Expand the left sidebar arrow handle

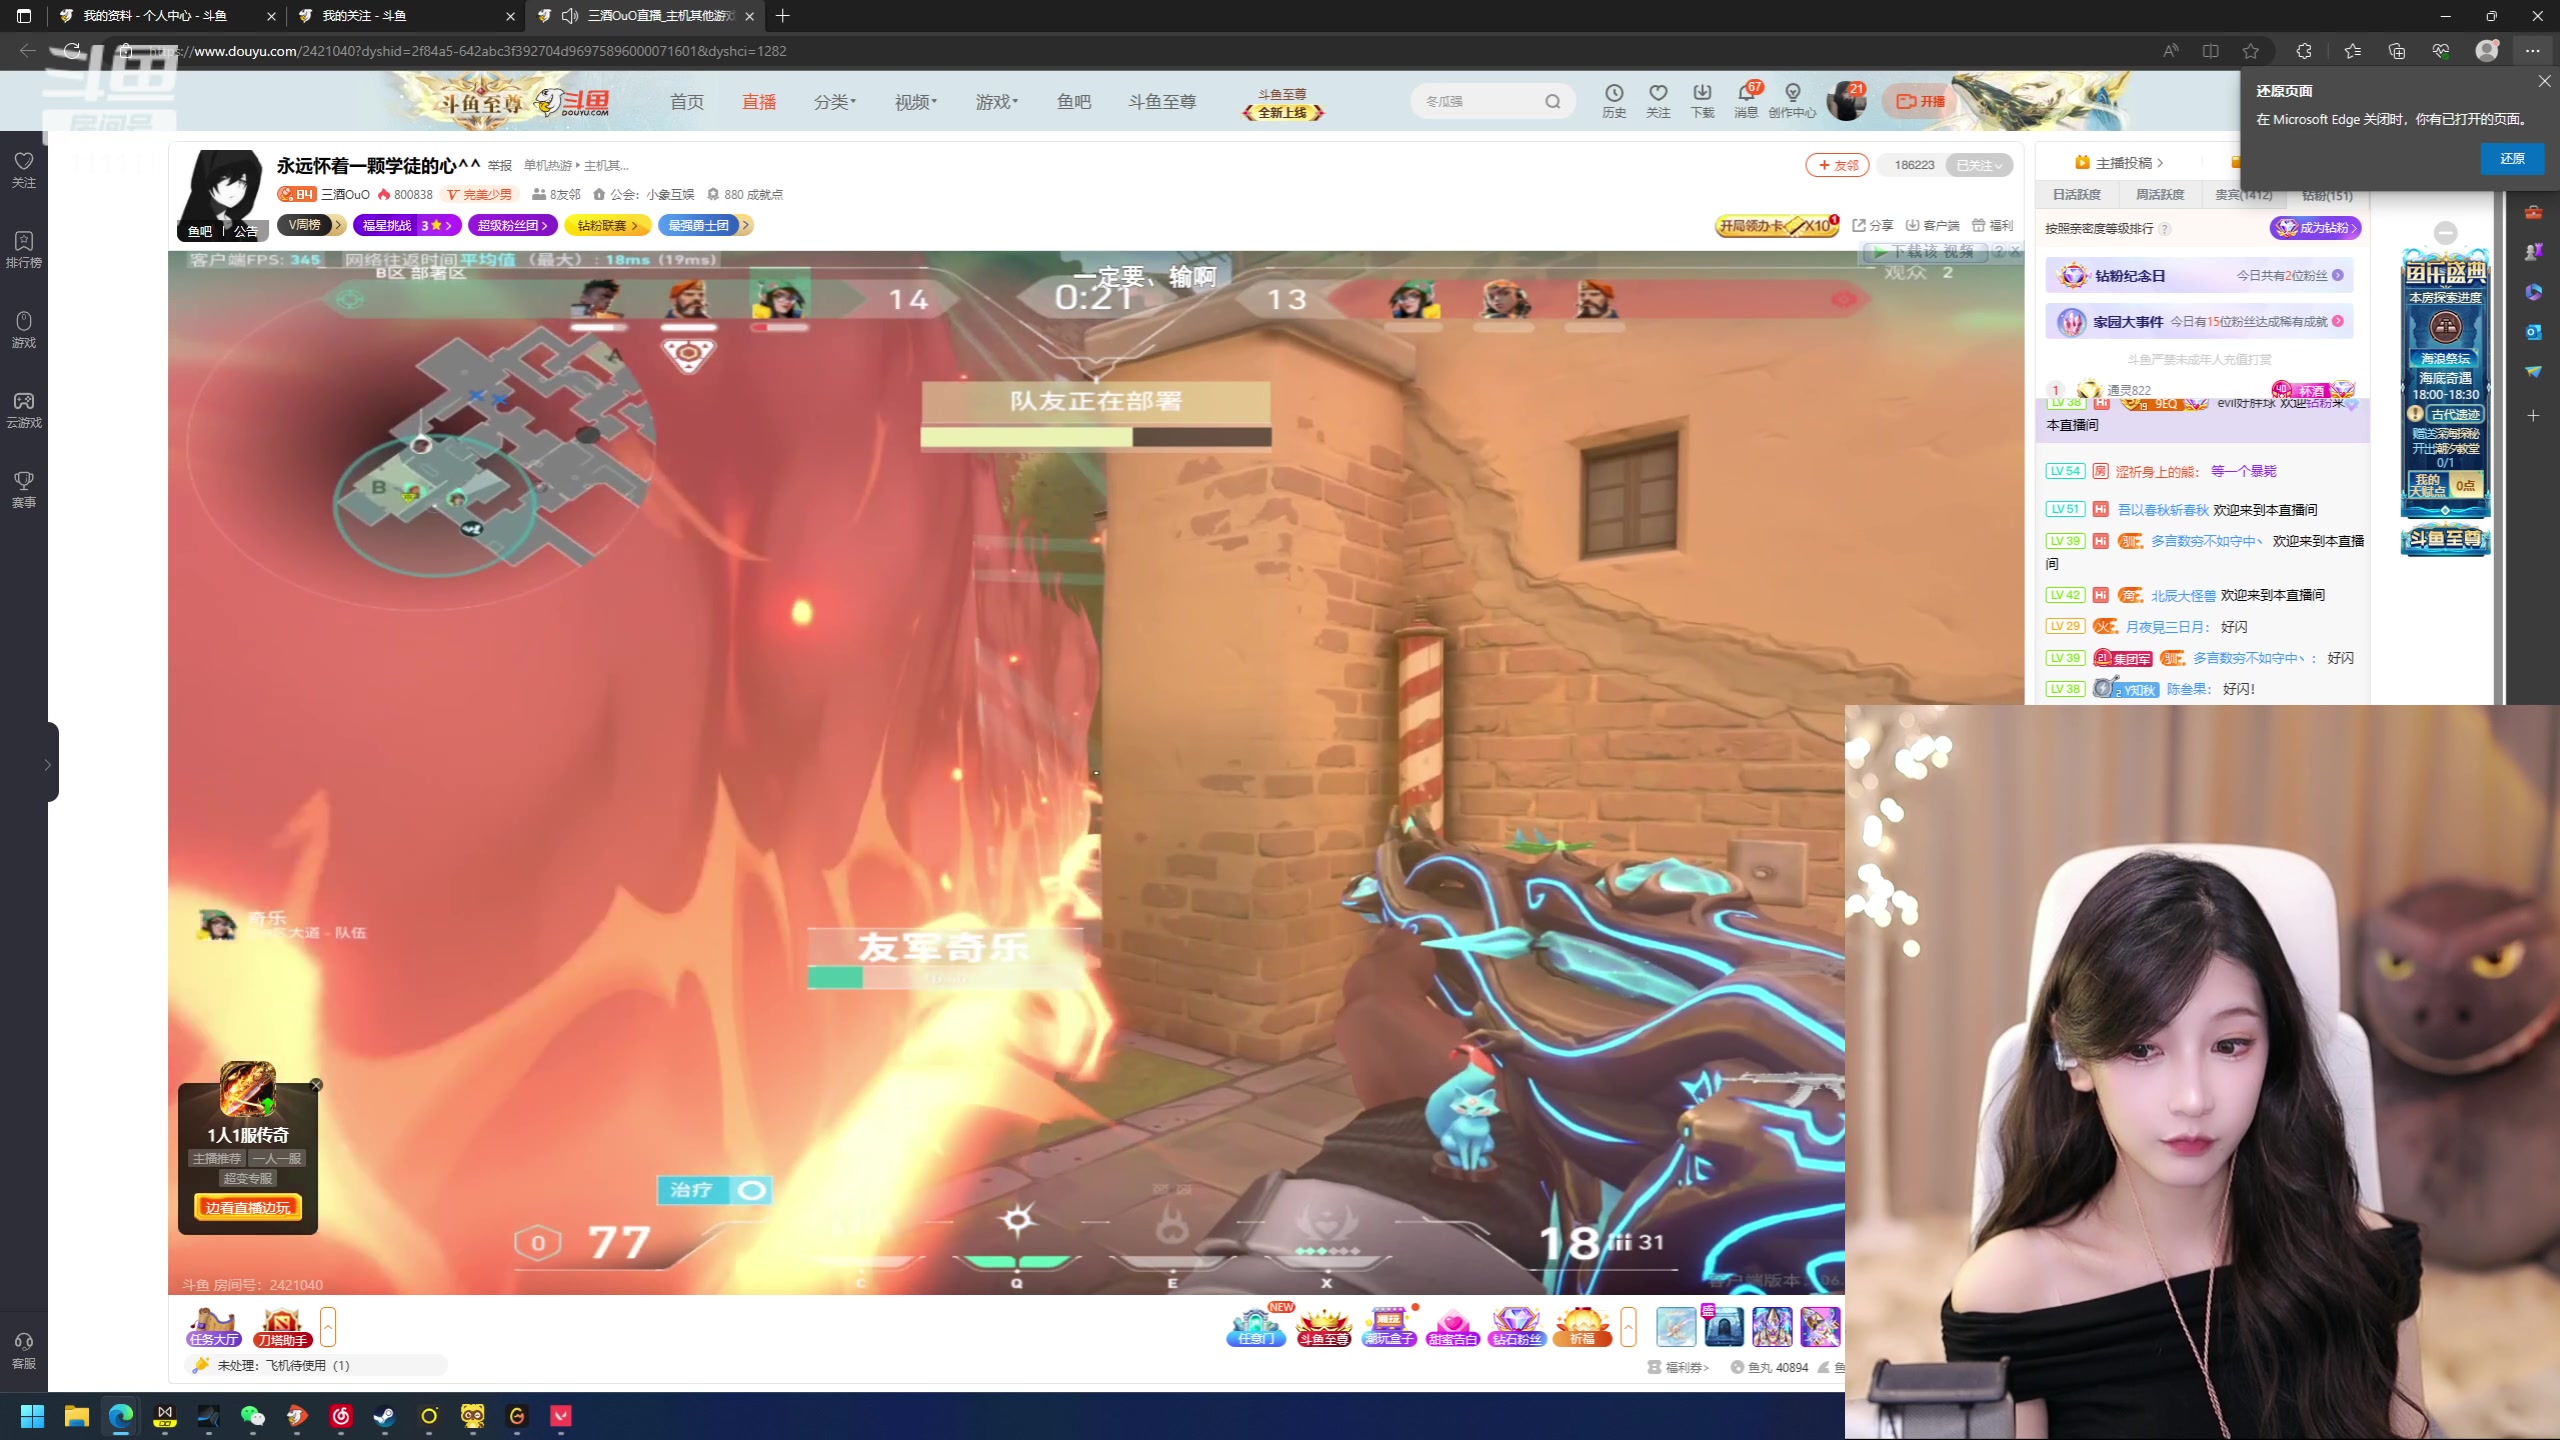47,764
